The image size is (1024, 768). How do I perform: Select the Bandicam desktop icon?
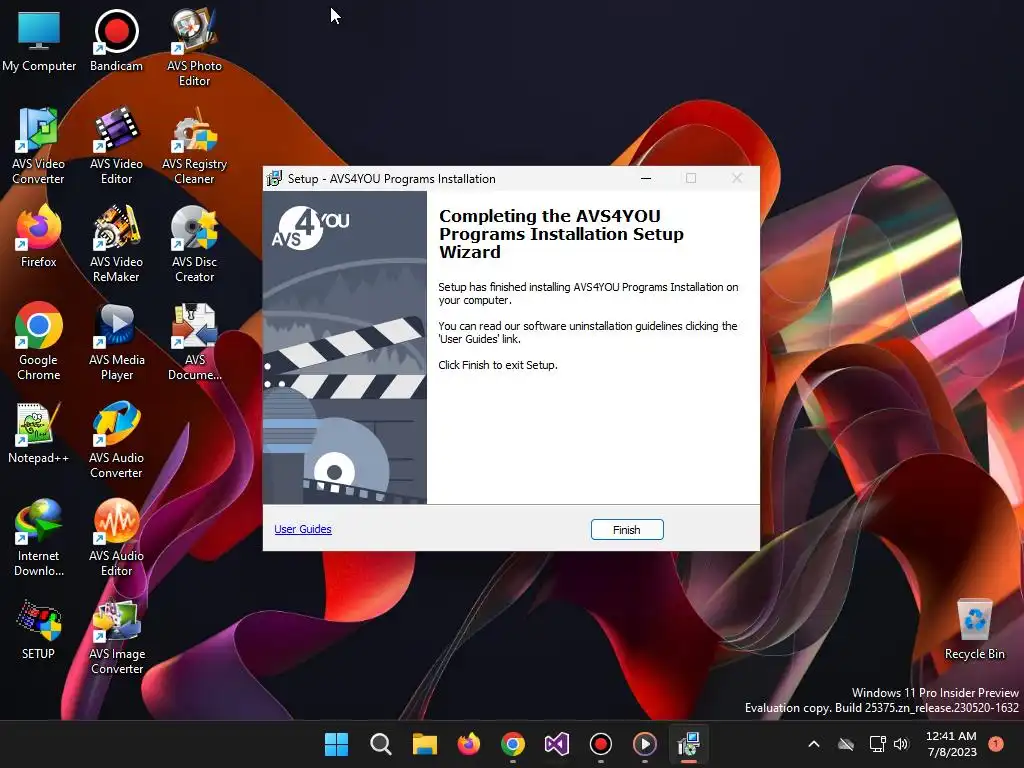[x=116, y=42]
